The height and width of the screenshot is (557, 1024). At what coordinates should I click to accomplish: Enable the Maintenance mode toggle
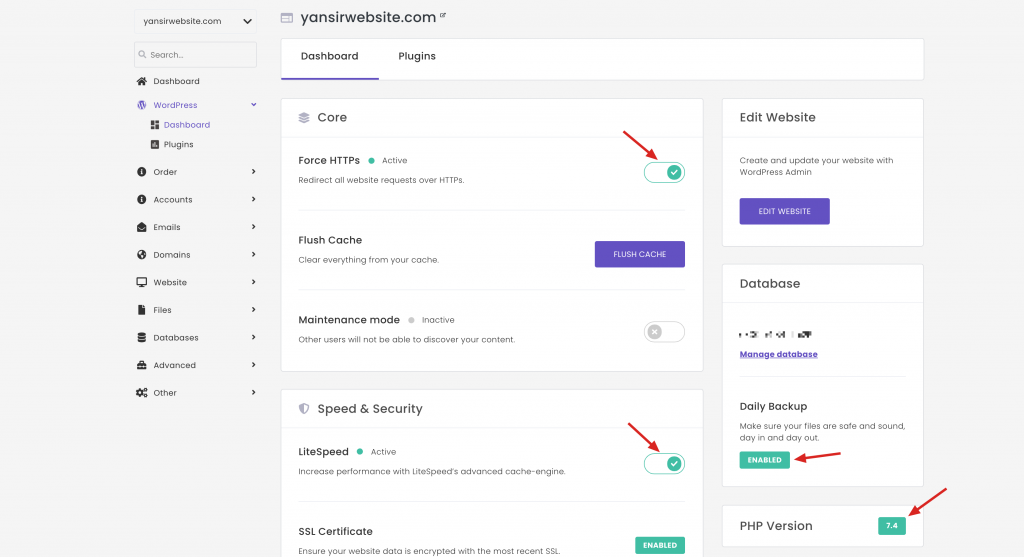[x=665, y=332]
